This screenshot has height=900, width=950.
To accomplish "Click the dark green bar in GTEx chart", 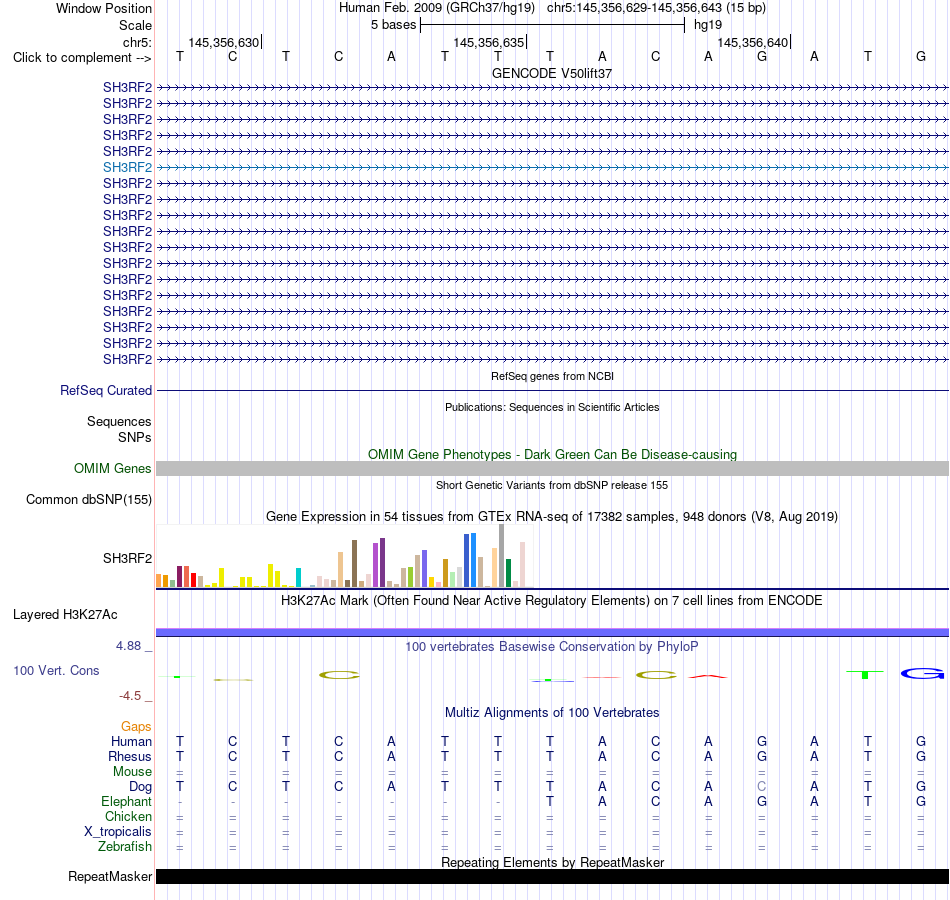I will 508,573.
